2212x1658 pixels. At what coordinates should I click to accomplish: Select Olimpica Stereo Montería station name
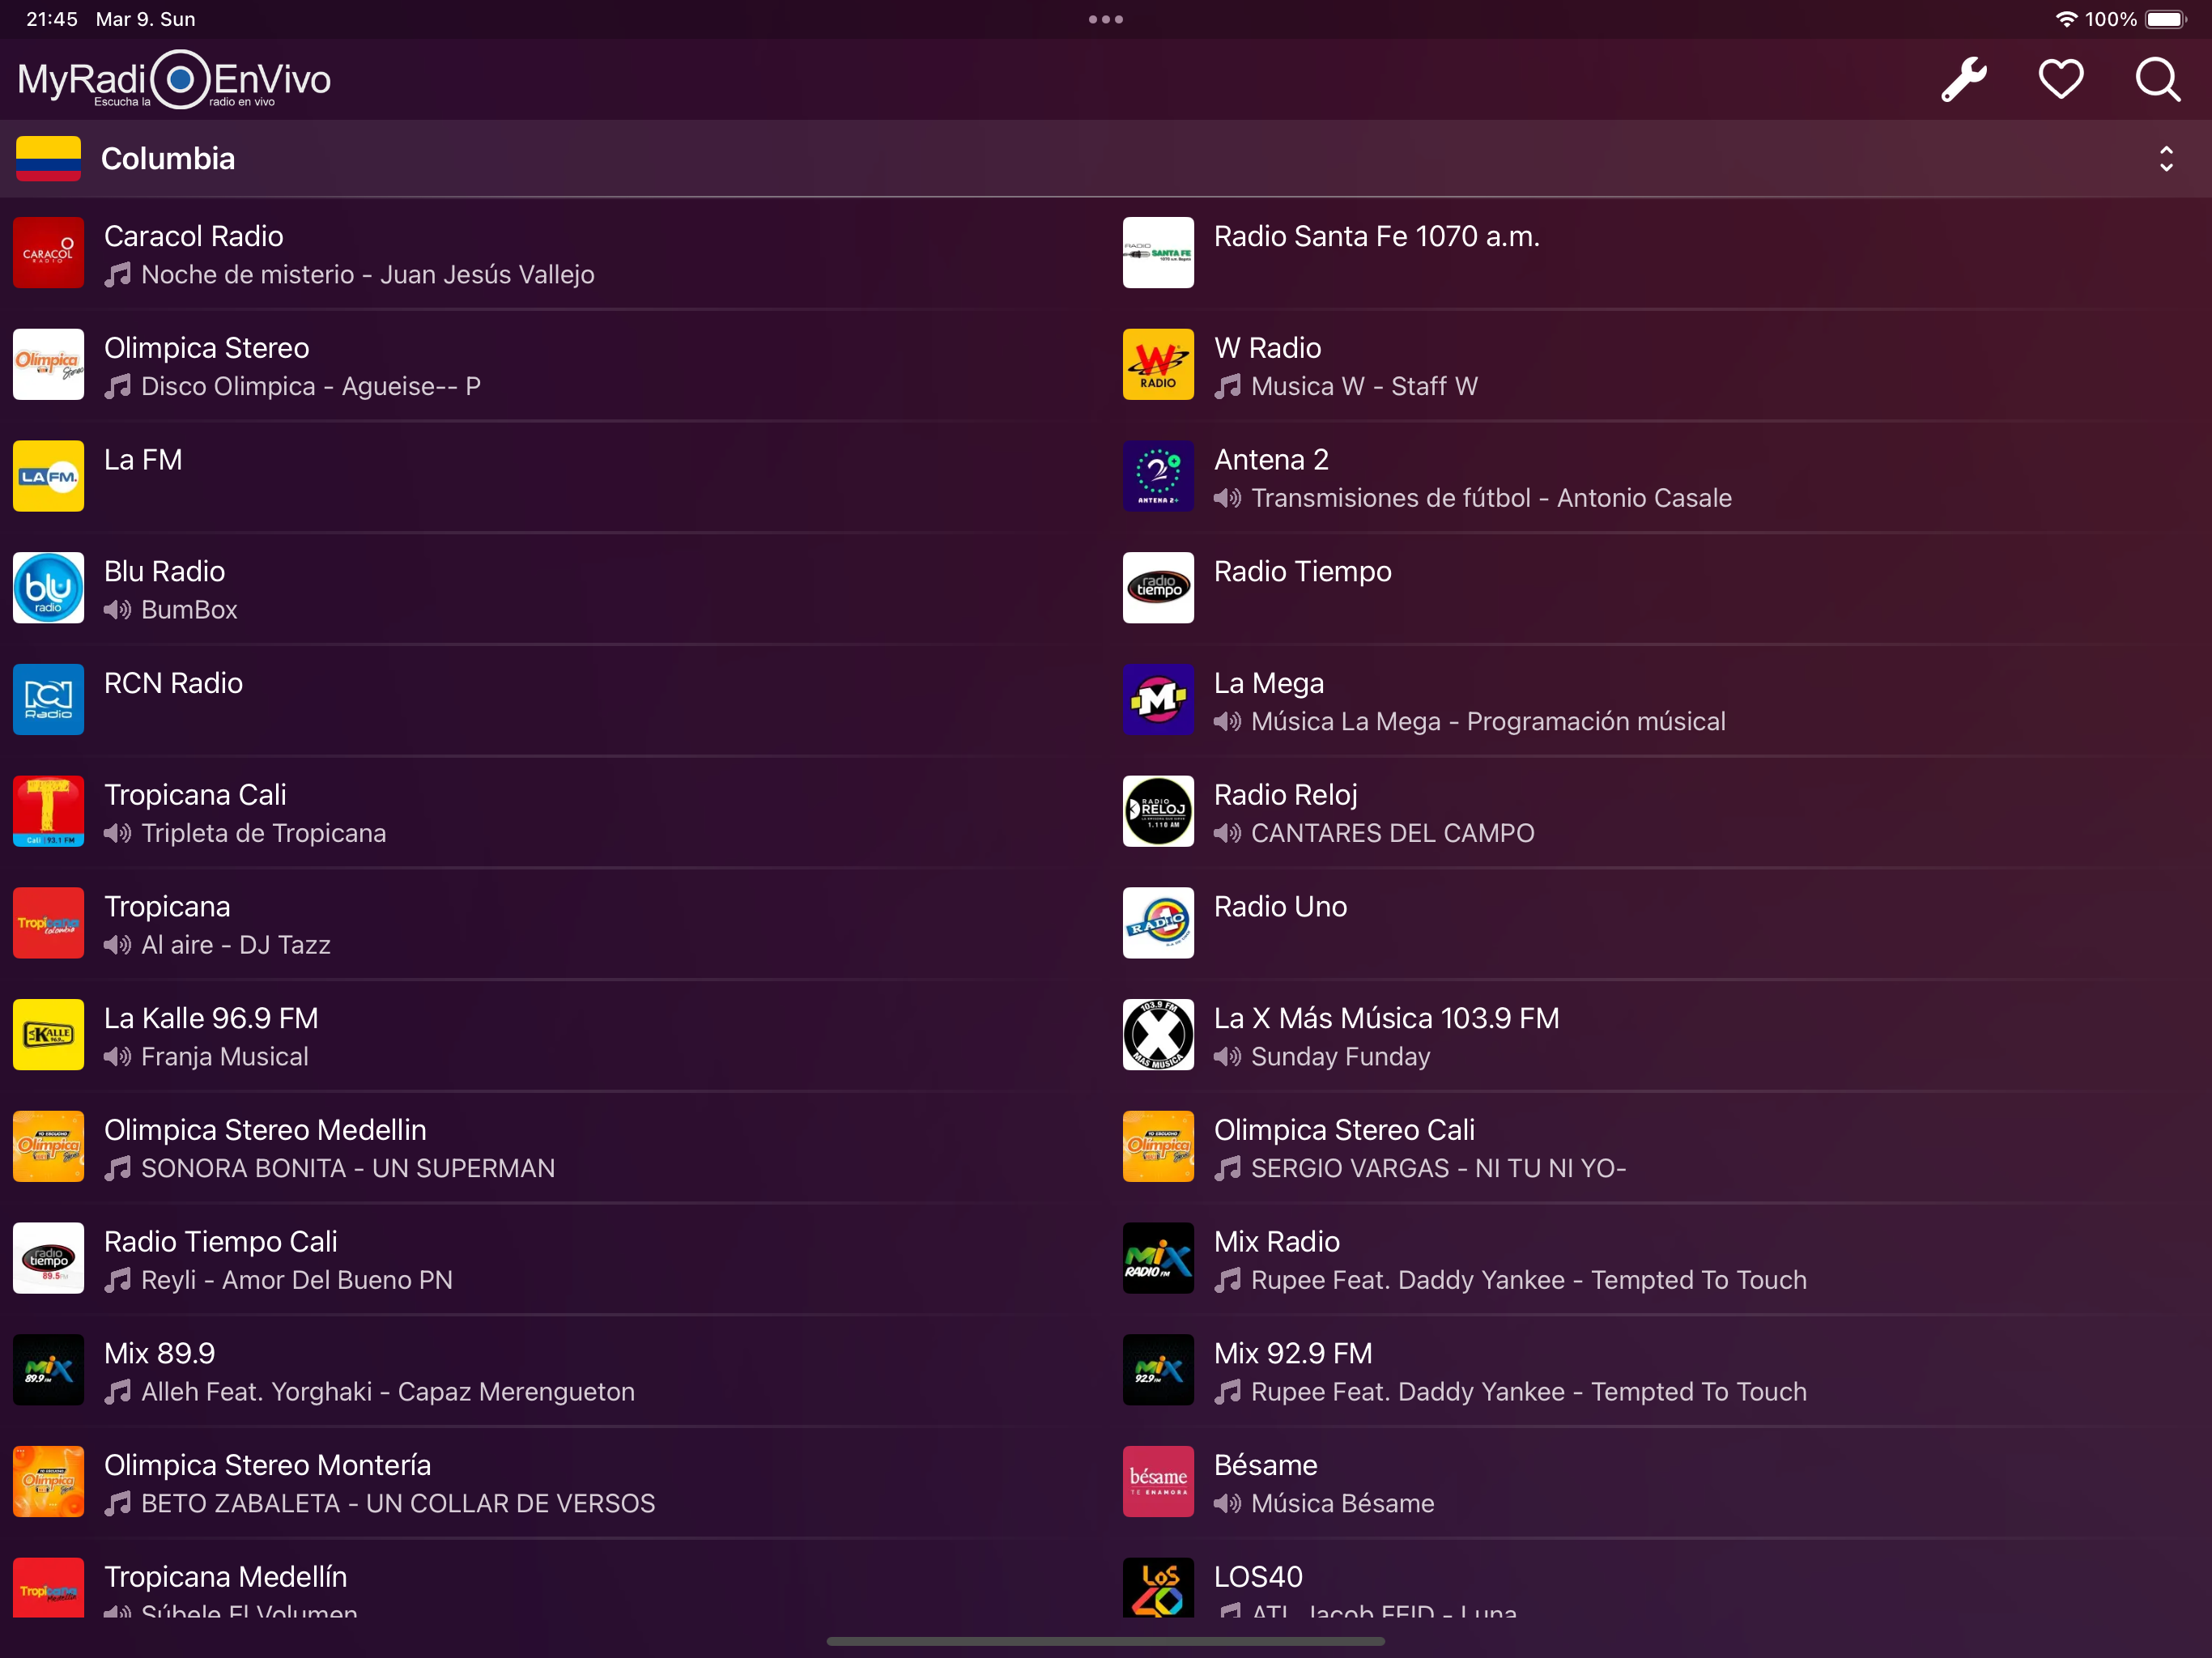tap(268, 1465)
